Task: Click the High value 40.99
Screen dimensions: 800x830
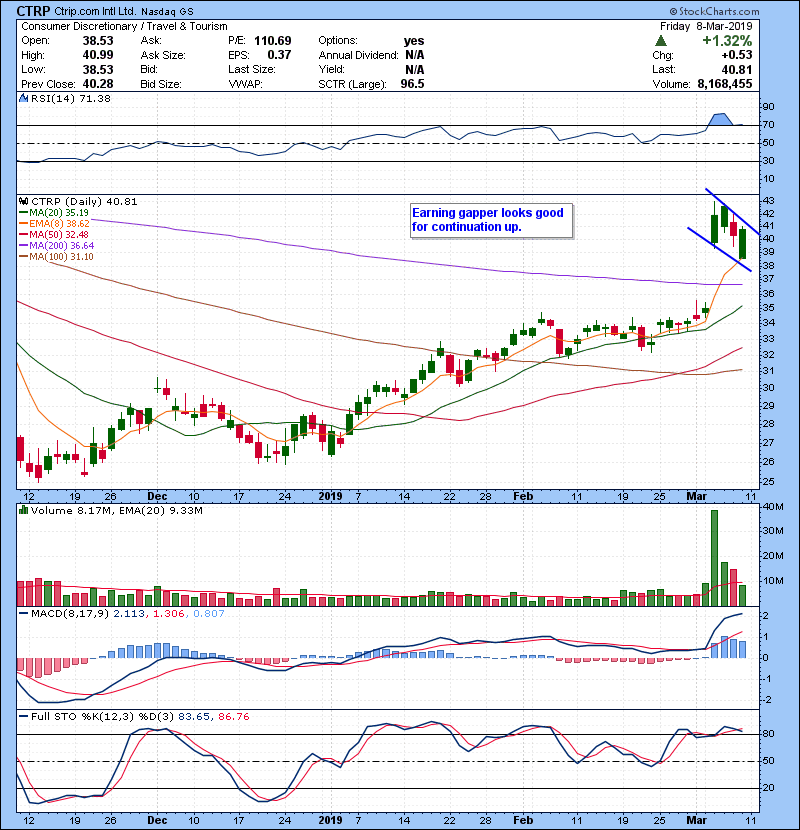Action: click(x=98, y=55)
